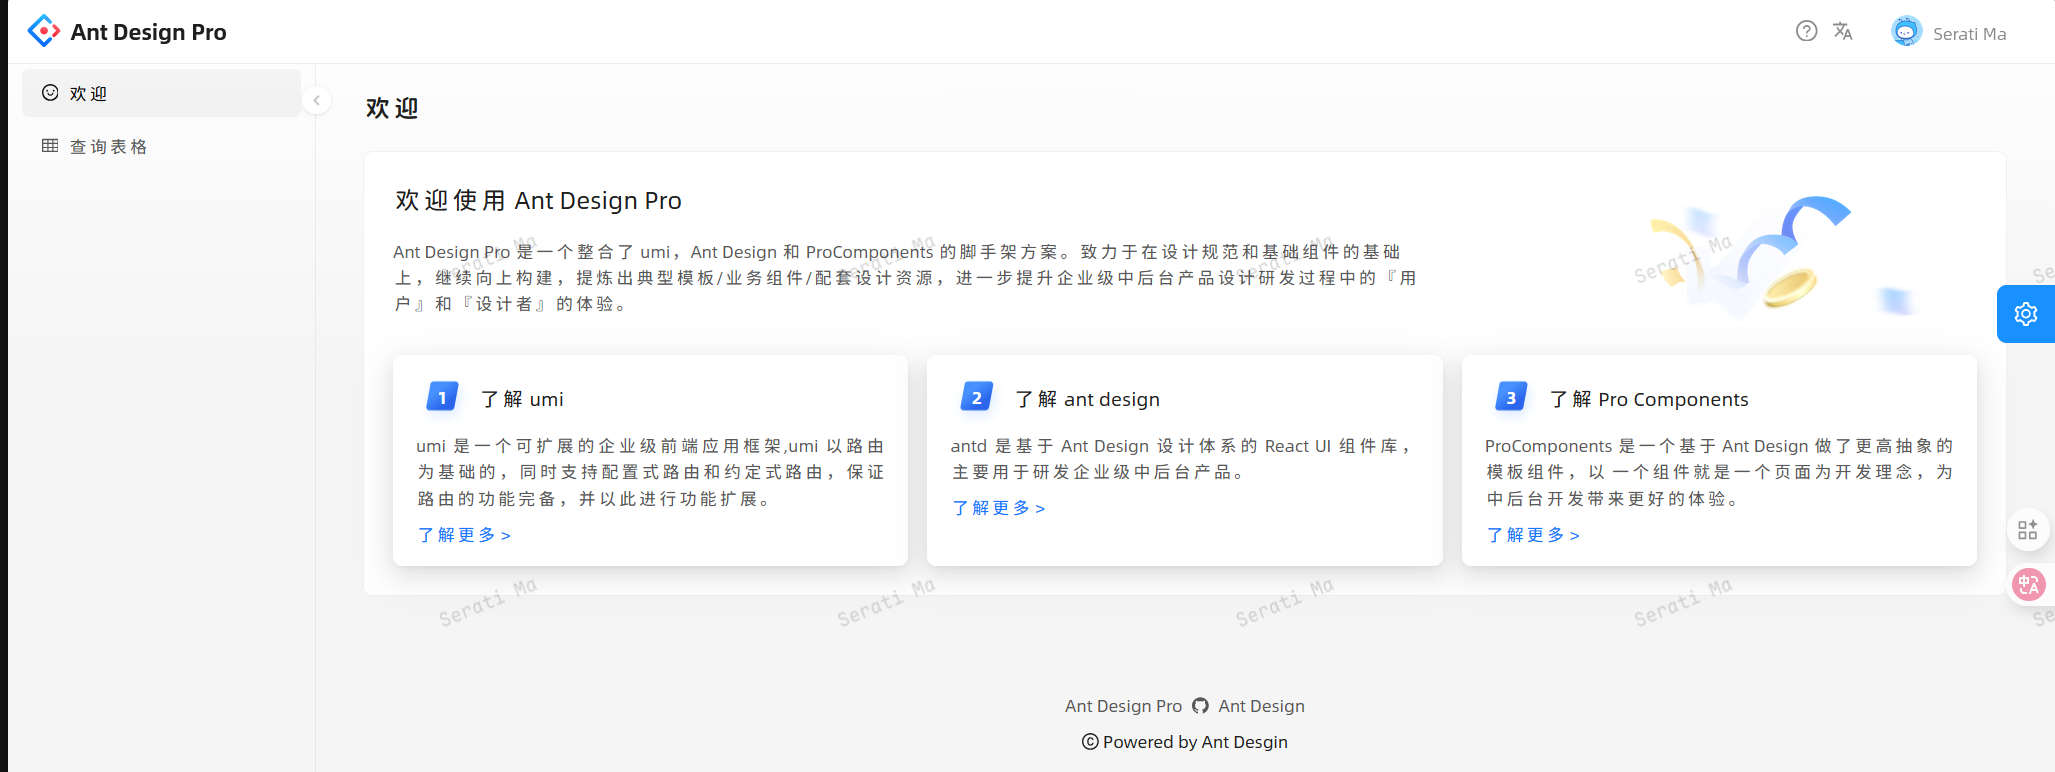Click the table icon beside 查询表格

[50, 146]
